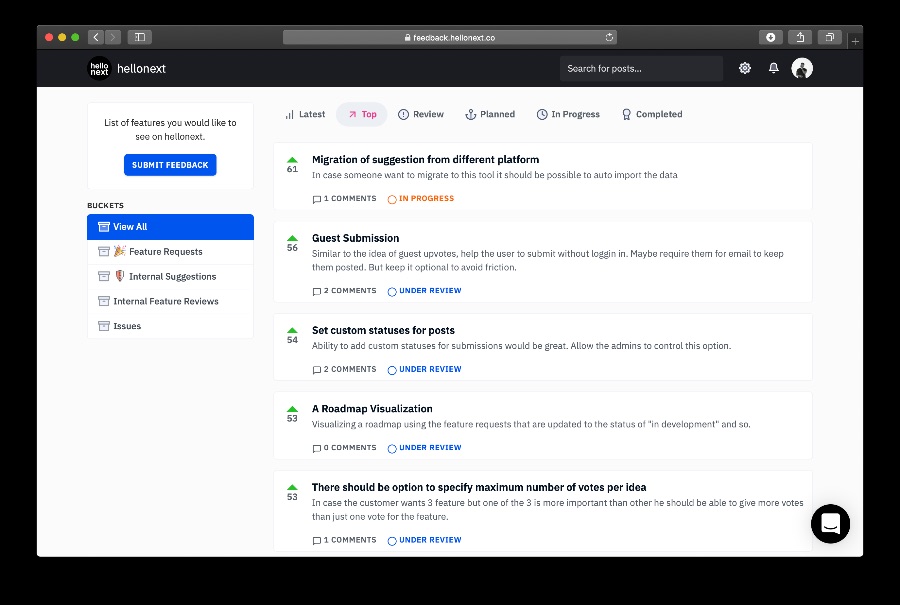This screenshot has height=605, width=900.
Task: Open the Set custom statuses post
Action: tap(383, 330)
